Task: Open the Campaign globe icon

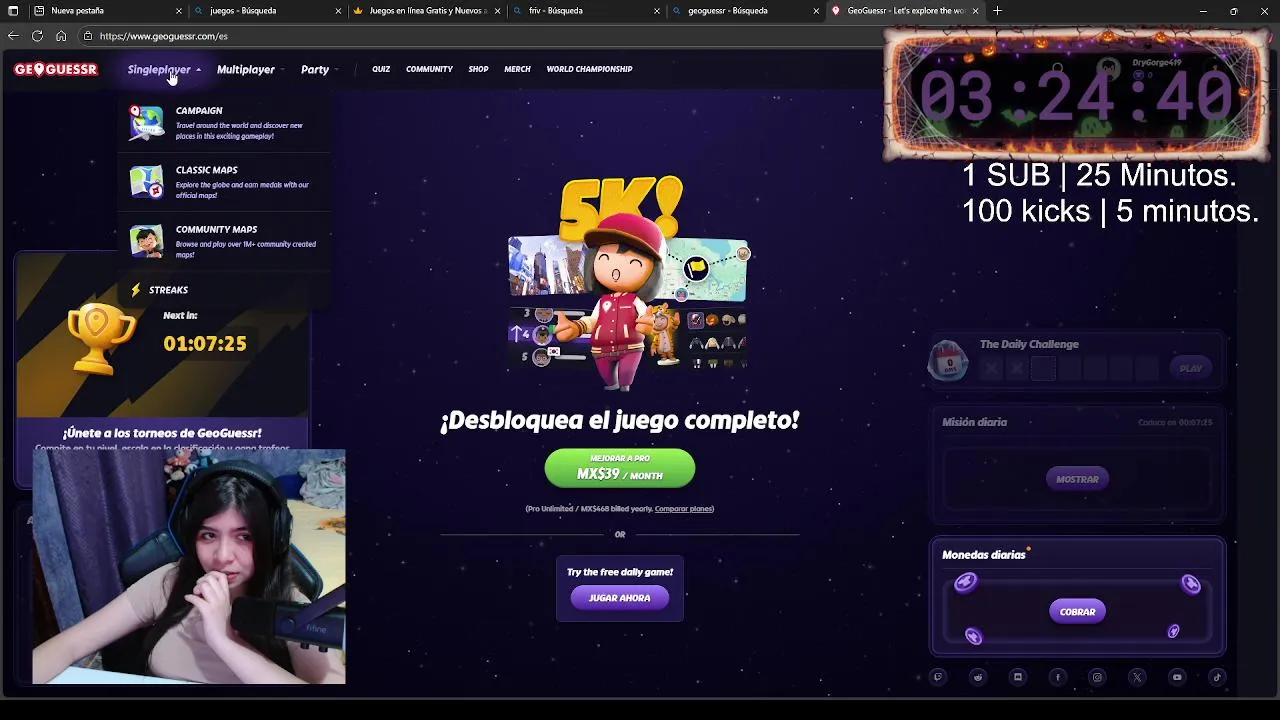Action: (x=146, y=122)
